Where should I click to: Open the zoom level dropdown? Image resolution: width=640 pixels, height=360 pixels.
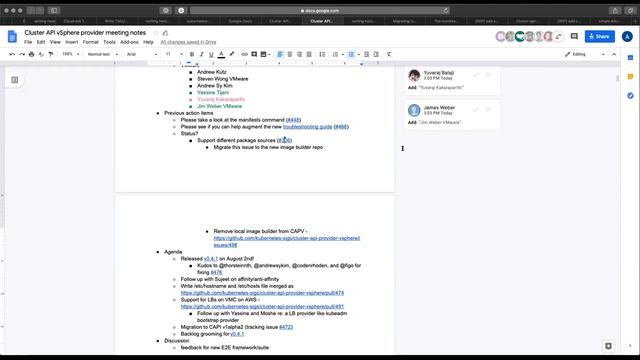(x=71, y=54)
